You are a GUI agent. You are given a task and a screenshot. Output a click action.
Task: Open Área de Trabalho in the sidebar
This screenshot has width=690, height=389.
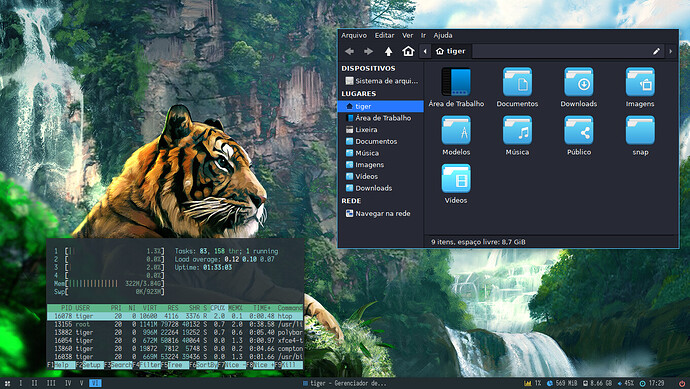381,118
